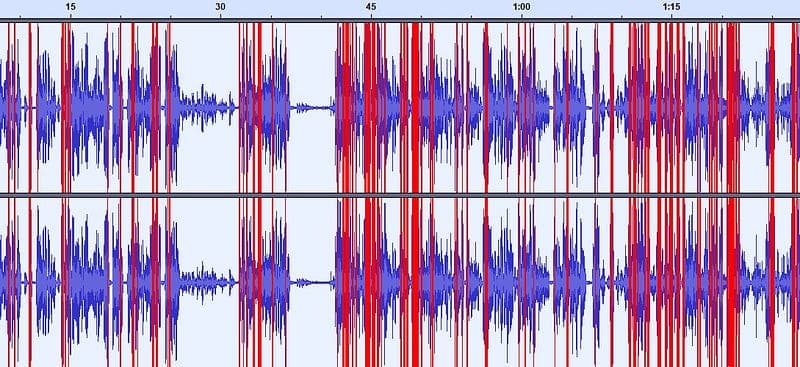Viewport: 800px width, 367px height.
Task: Click the divider between the two stereo channels
Action: point(400,195)
